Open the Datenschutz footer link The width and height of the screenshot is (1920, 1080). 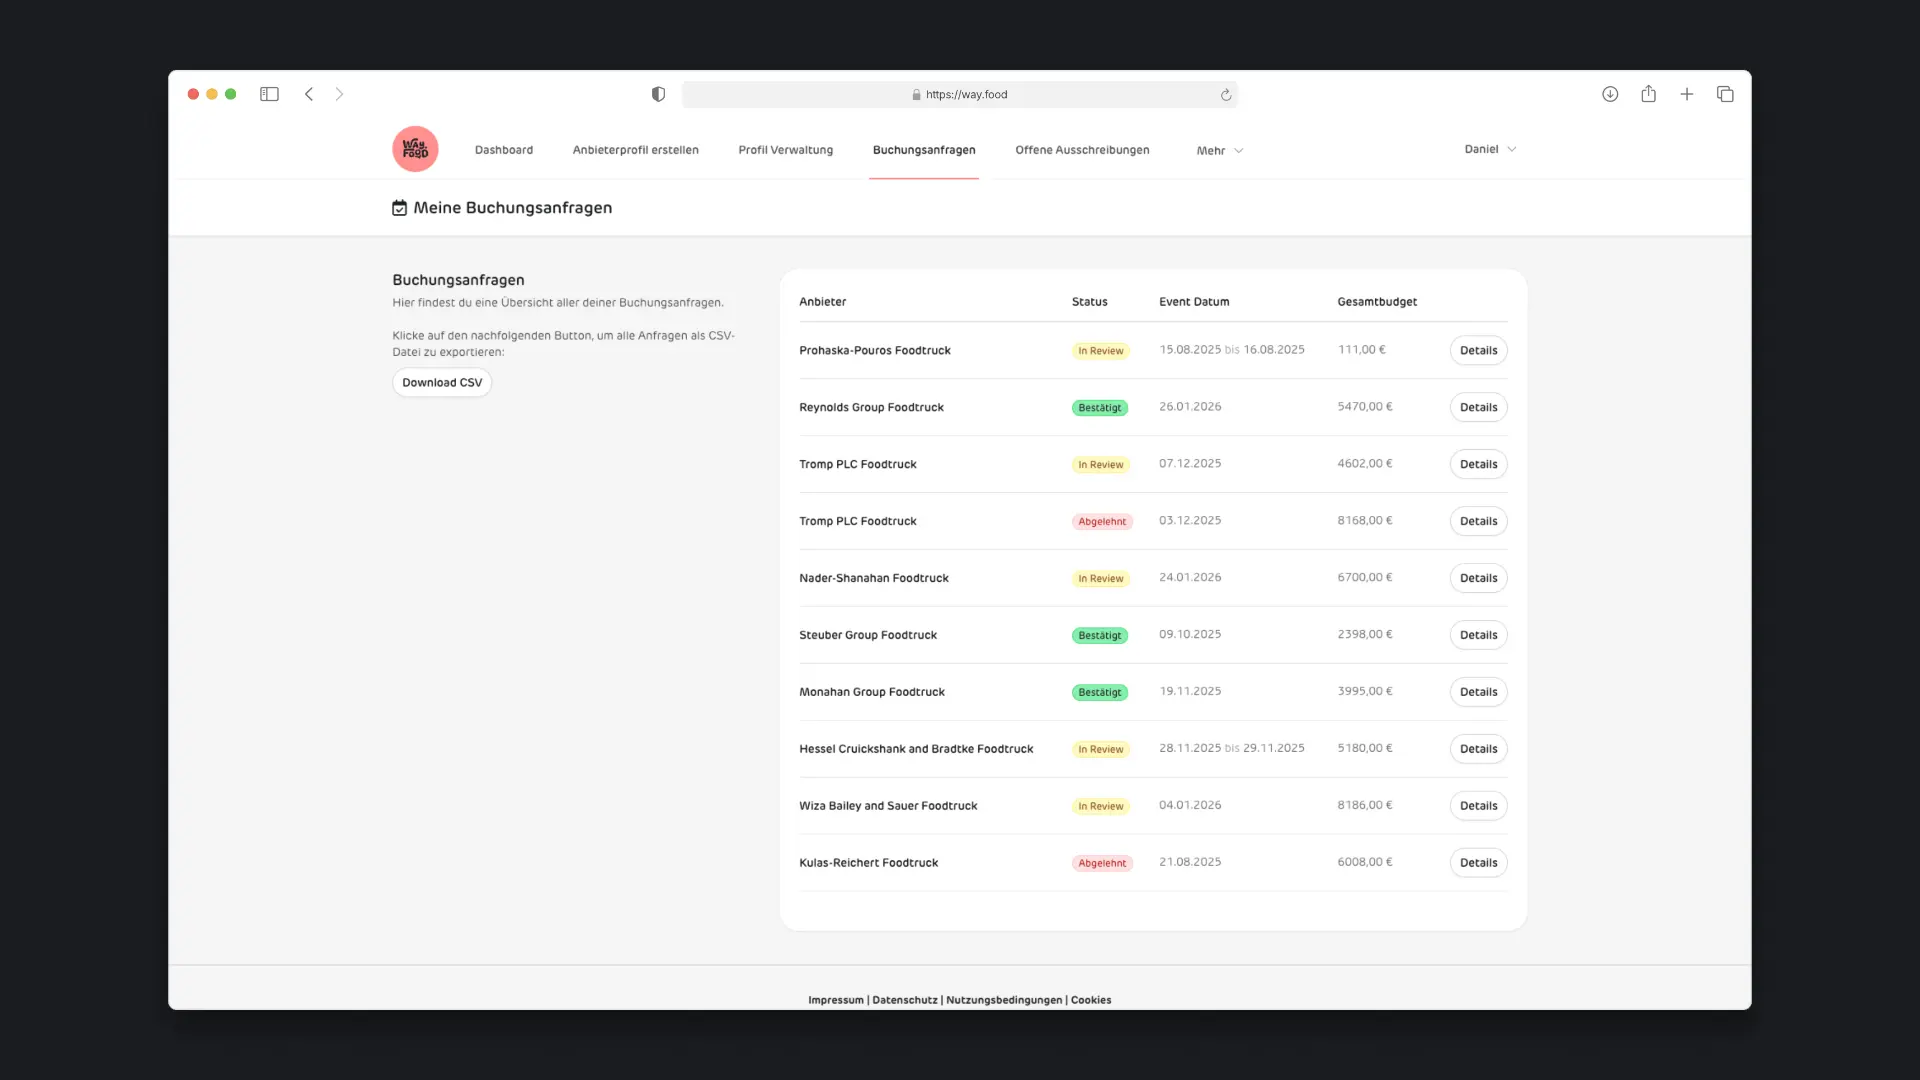[904, 999]
